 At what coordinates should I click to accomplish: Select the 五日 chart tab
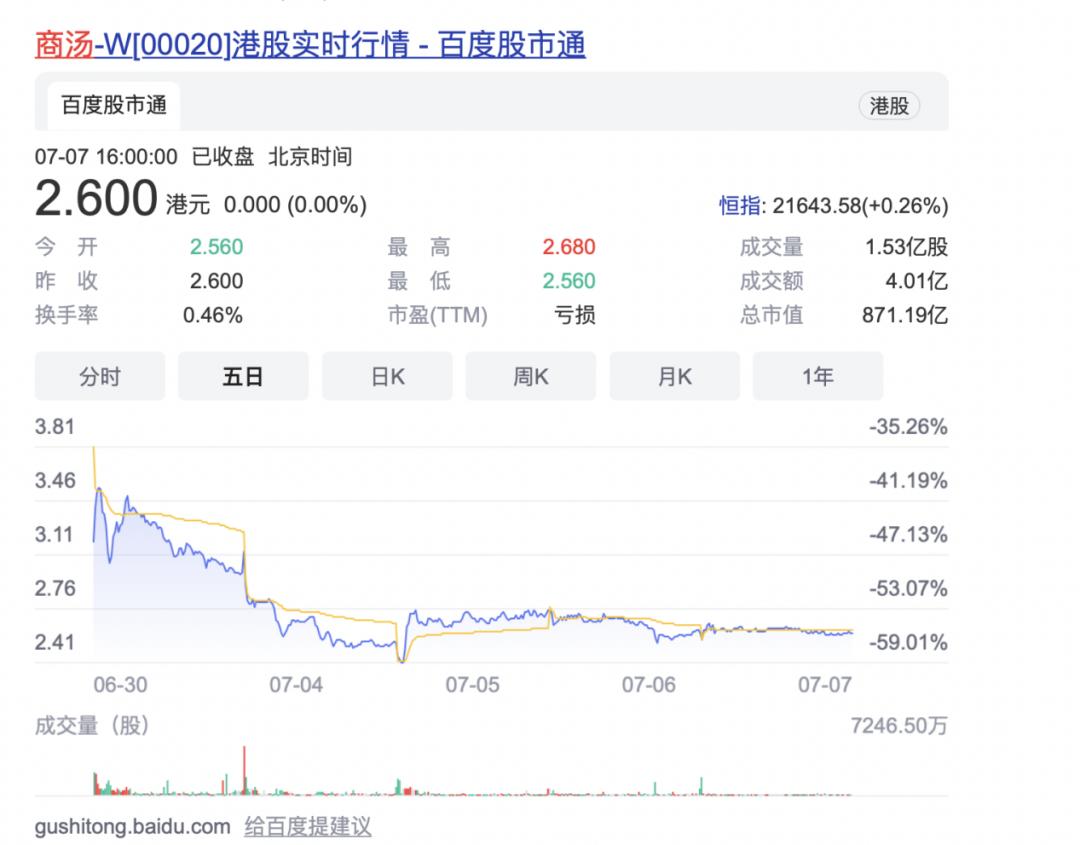(x=243, y=377)
